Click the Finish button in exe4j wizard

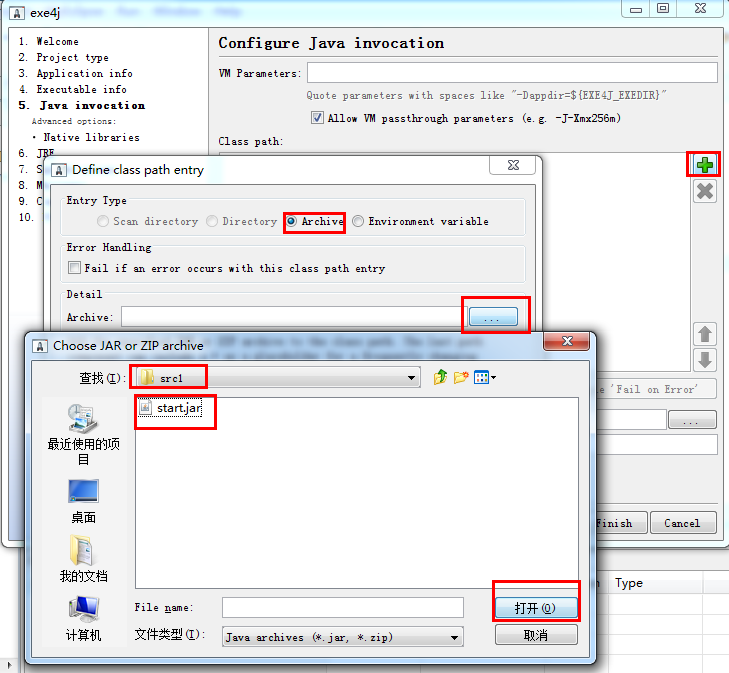click(x=621, y=523)
